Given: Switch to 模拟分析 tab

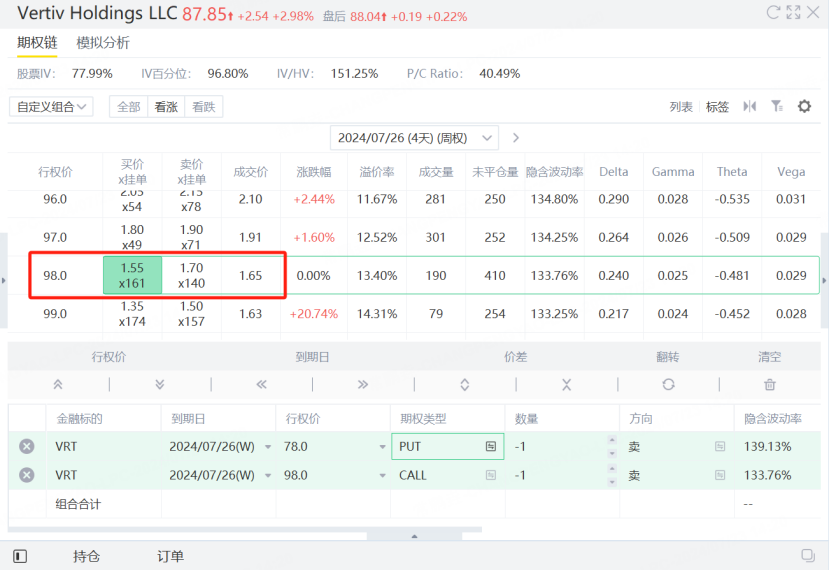Looking at the screenshot, I should click(x=103, y=43).
